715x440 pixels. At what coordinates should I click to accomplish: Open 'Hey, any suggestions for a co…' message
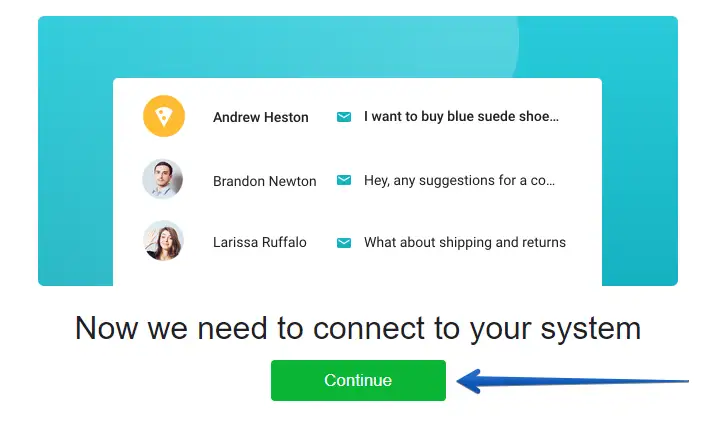click(x=459, y=181)
